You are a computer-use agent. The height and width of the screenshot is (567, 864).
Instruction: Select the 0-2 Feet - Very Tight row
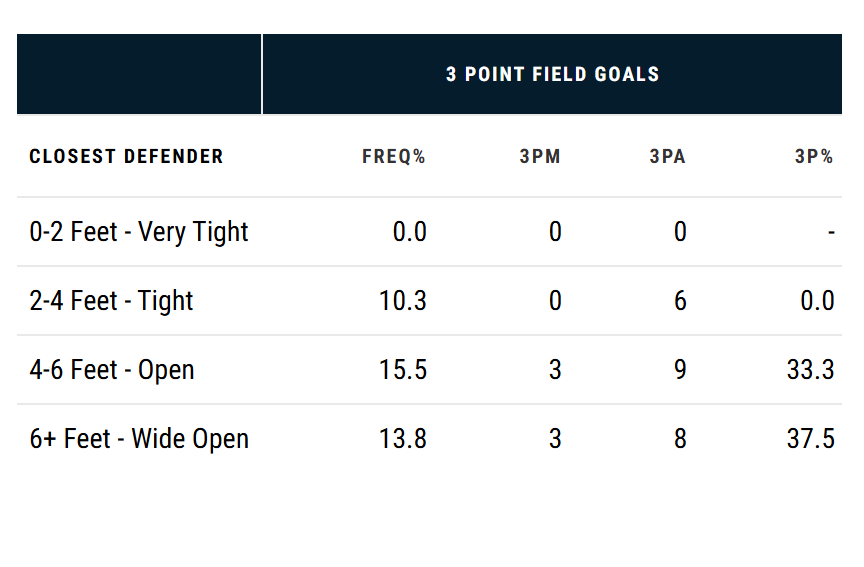coord(139,232)
